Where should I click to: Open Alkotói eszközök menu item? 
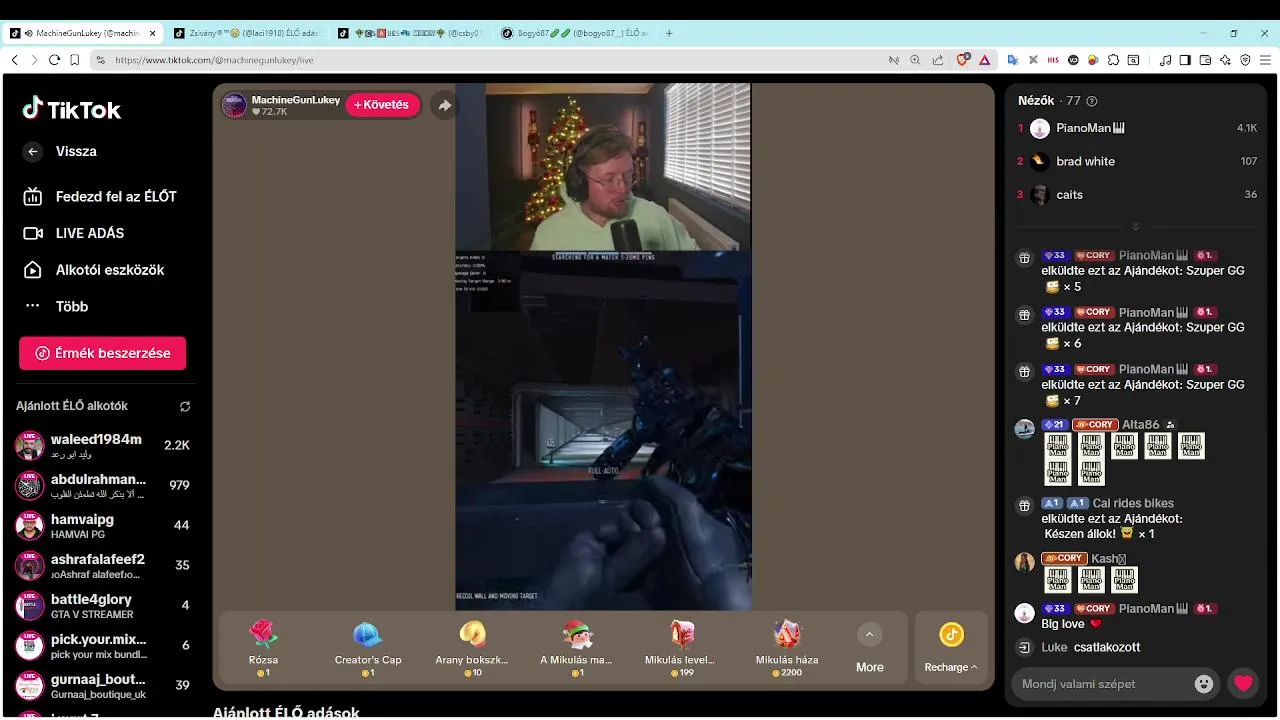click(93, 270)
